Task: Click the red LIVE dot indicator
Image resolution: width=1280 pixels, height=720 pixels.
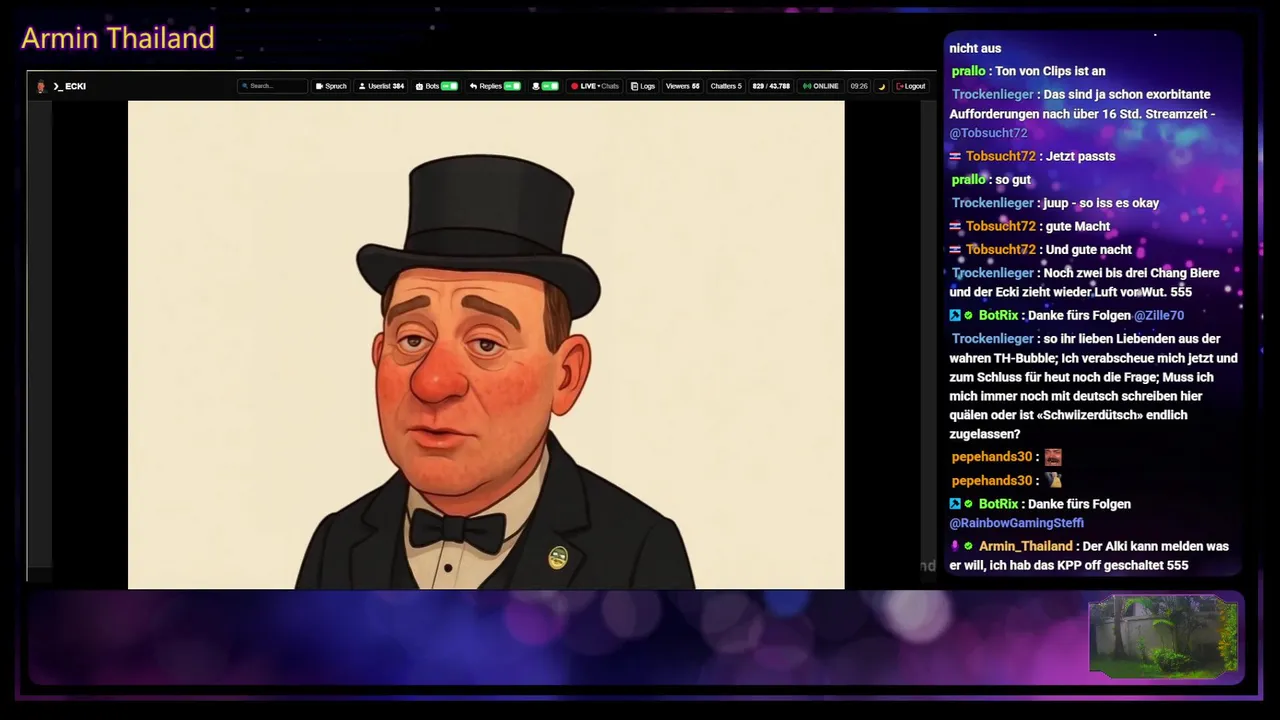Action: point(574,86)
